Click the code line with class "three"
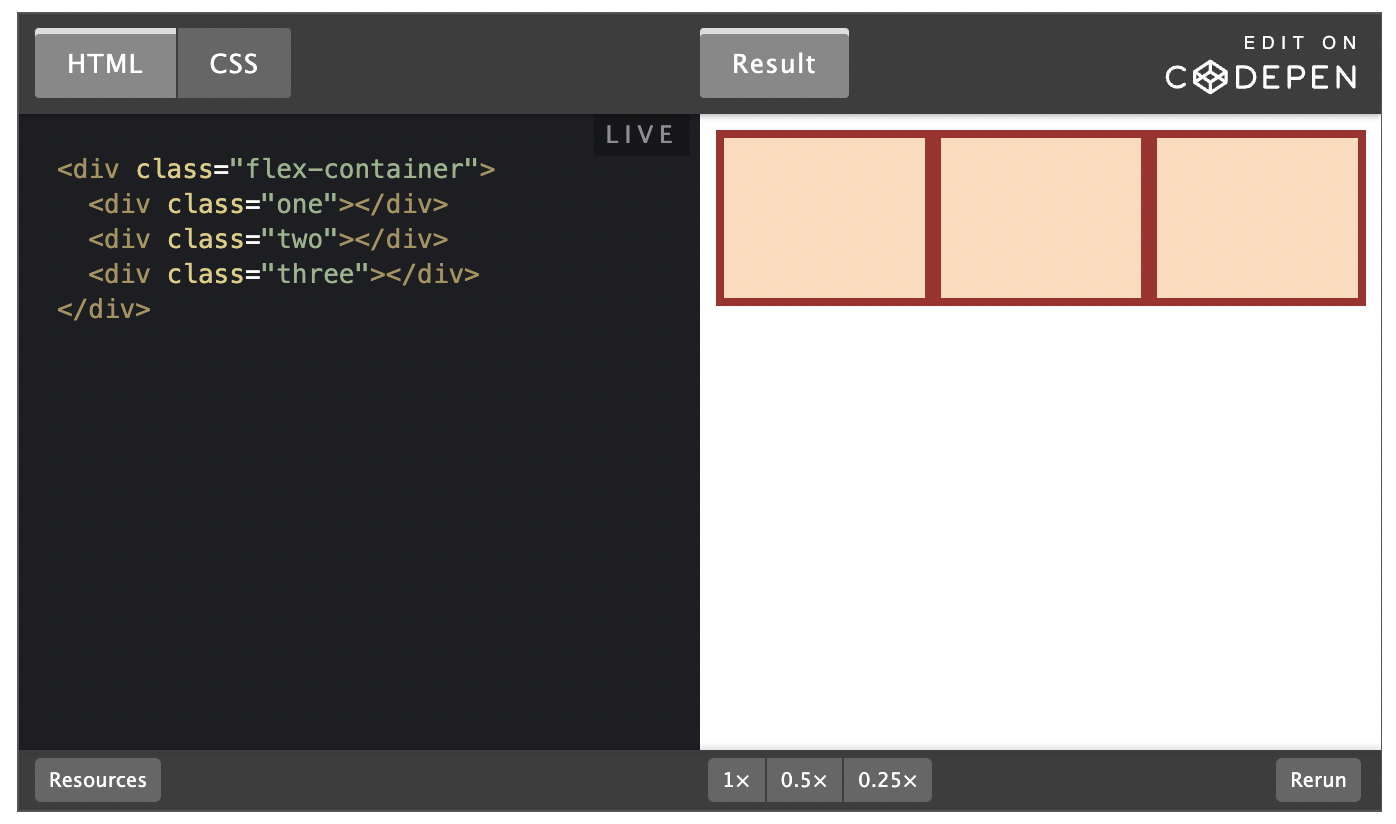Viewport: 1396px width, 824px height. pos(284,274)
